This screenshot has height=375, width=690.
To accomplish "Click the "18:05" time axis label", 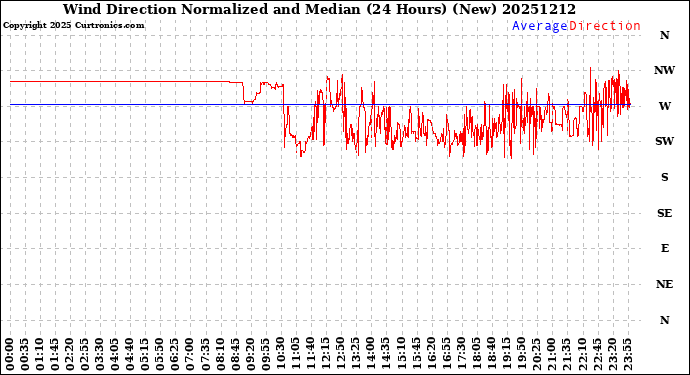I will point(477,354).
